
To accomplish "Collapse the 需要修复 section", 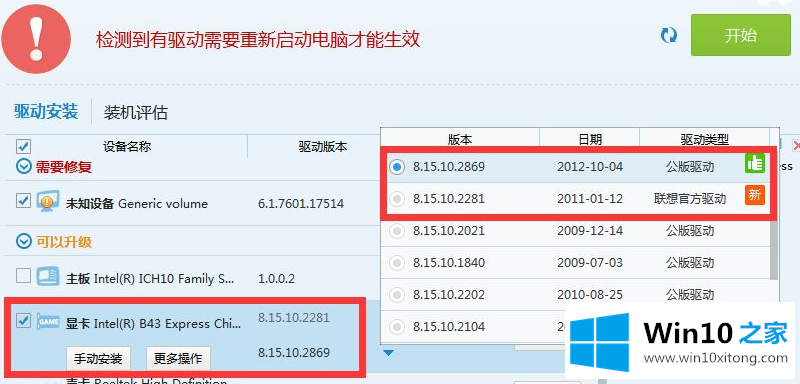I will pos(23,166).
